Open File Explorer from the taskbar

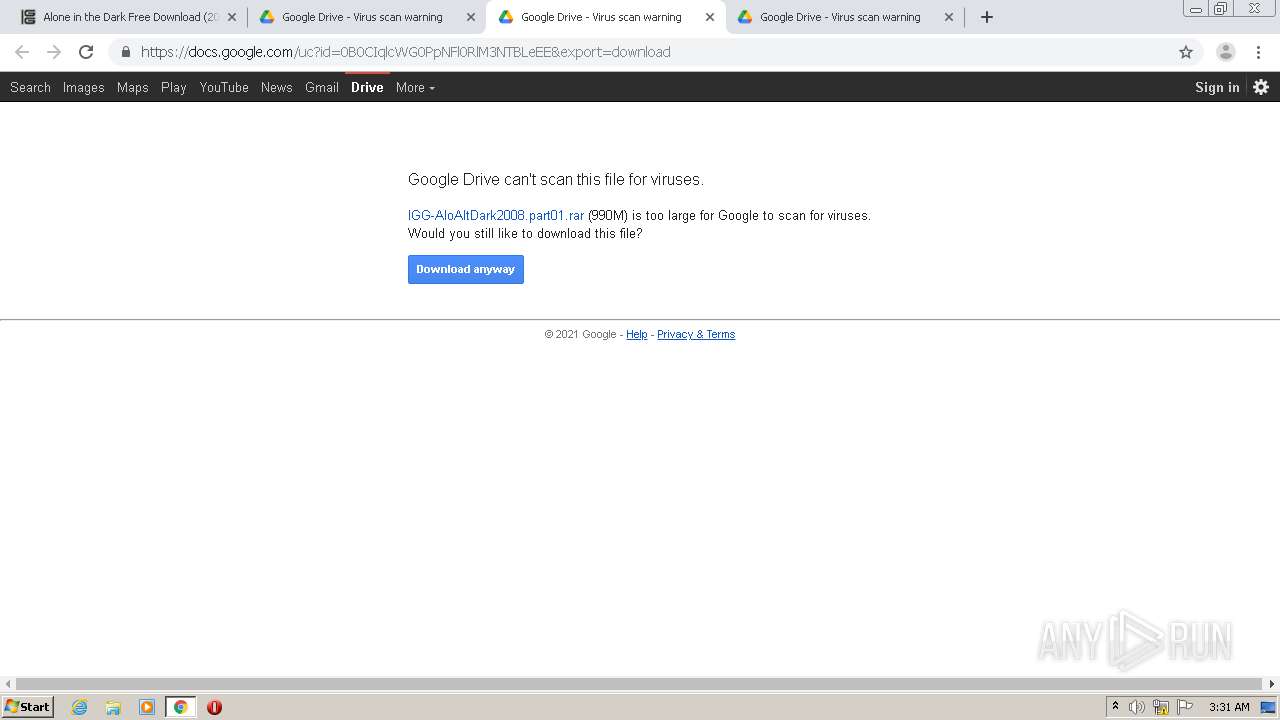coord(113,707)
